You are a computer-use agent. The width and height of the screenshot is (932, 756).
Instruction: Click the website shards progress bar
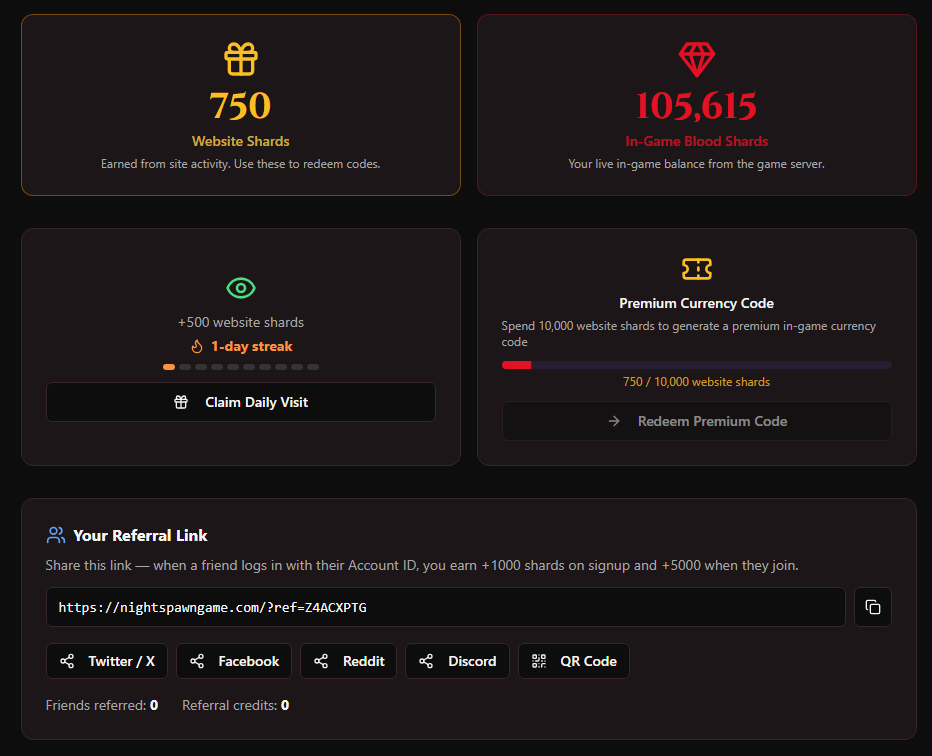(696, 365)
